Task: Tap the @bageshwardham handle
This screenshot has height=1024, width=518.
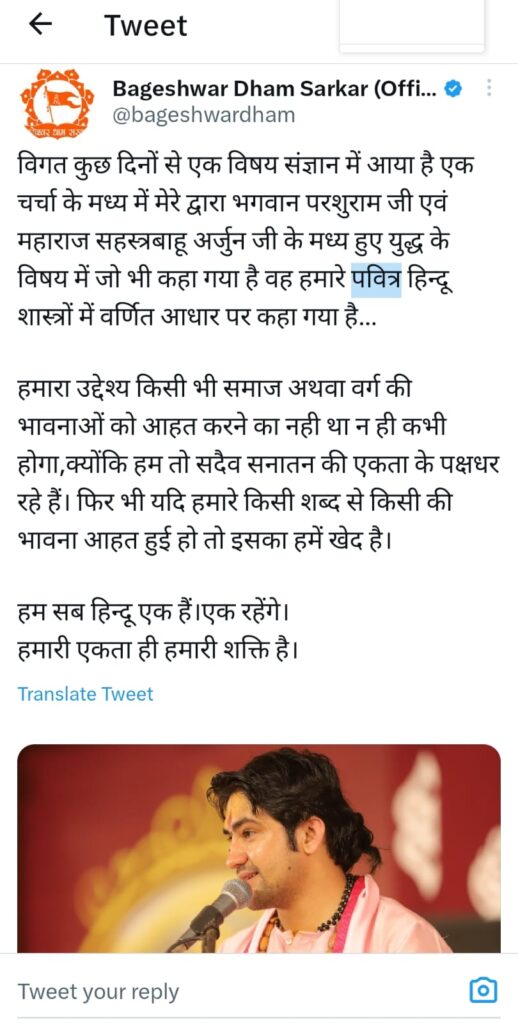Action: coord(204,116)
